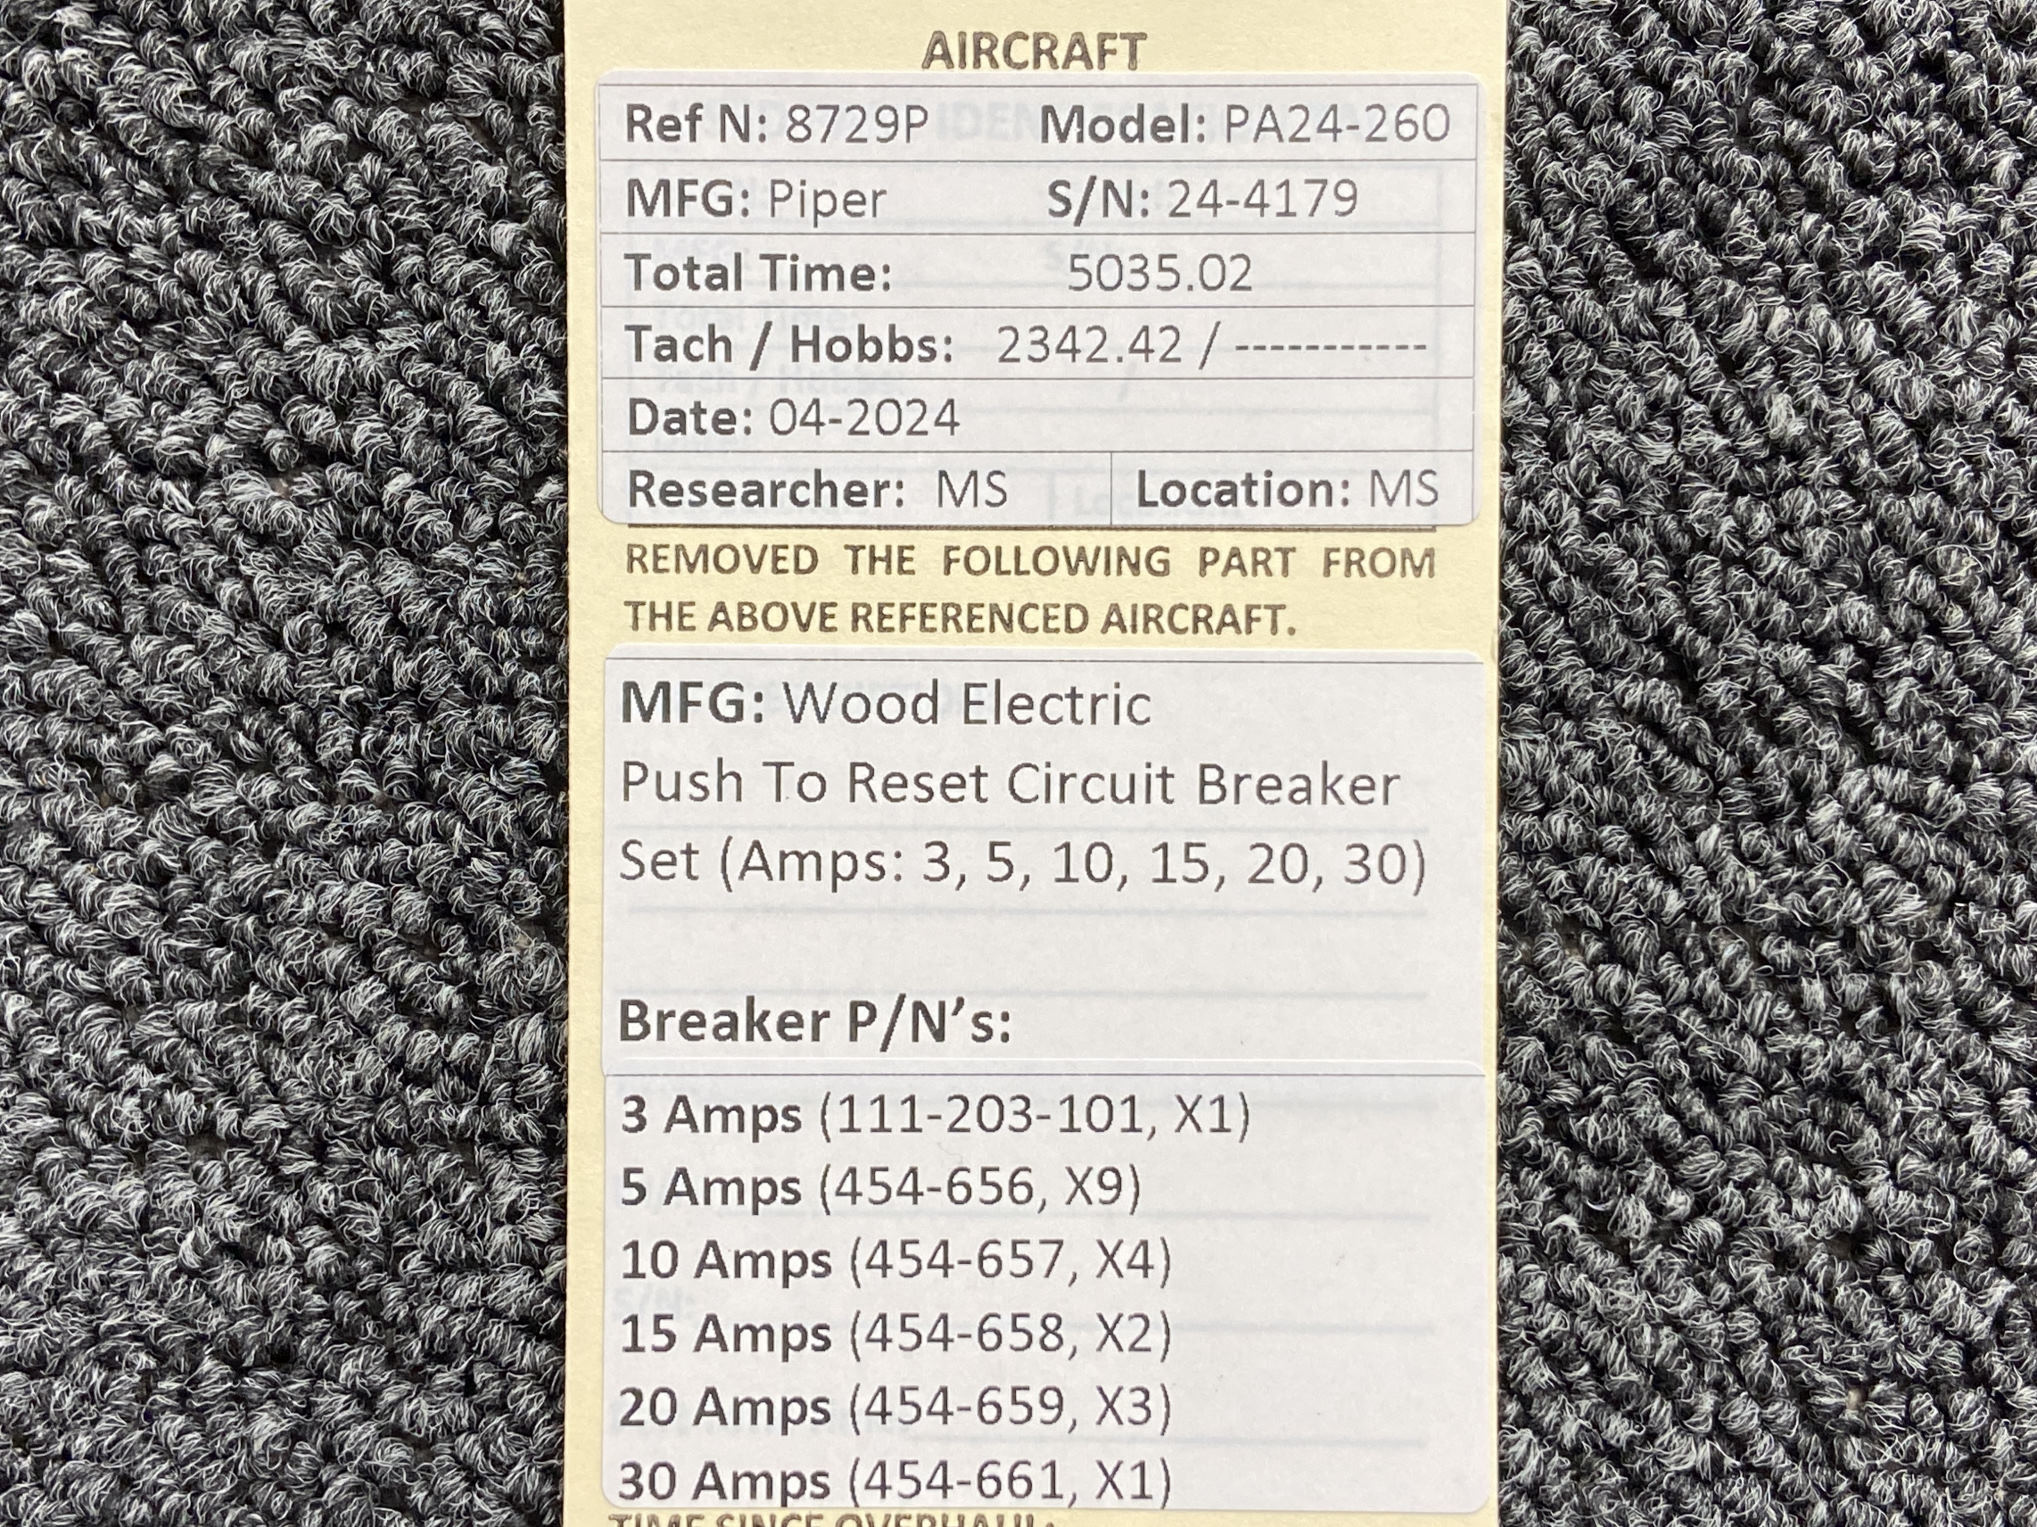Click the AIRCRAFT heading text
This screenshot has height=1527, width=2037.
point(1033,52)
